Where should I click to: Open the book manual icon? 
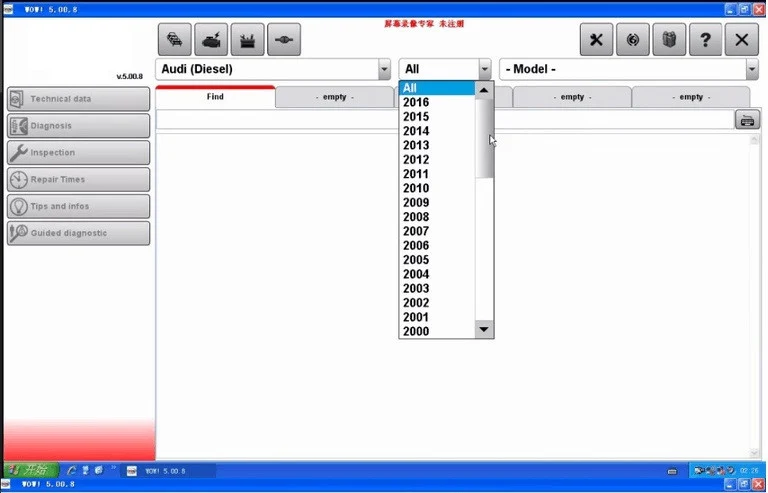coord(669,39)
